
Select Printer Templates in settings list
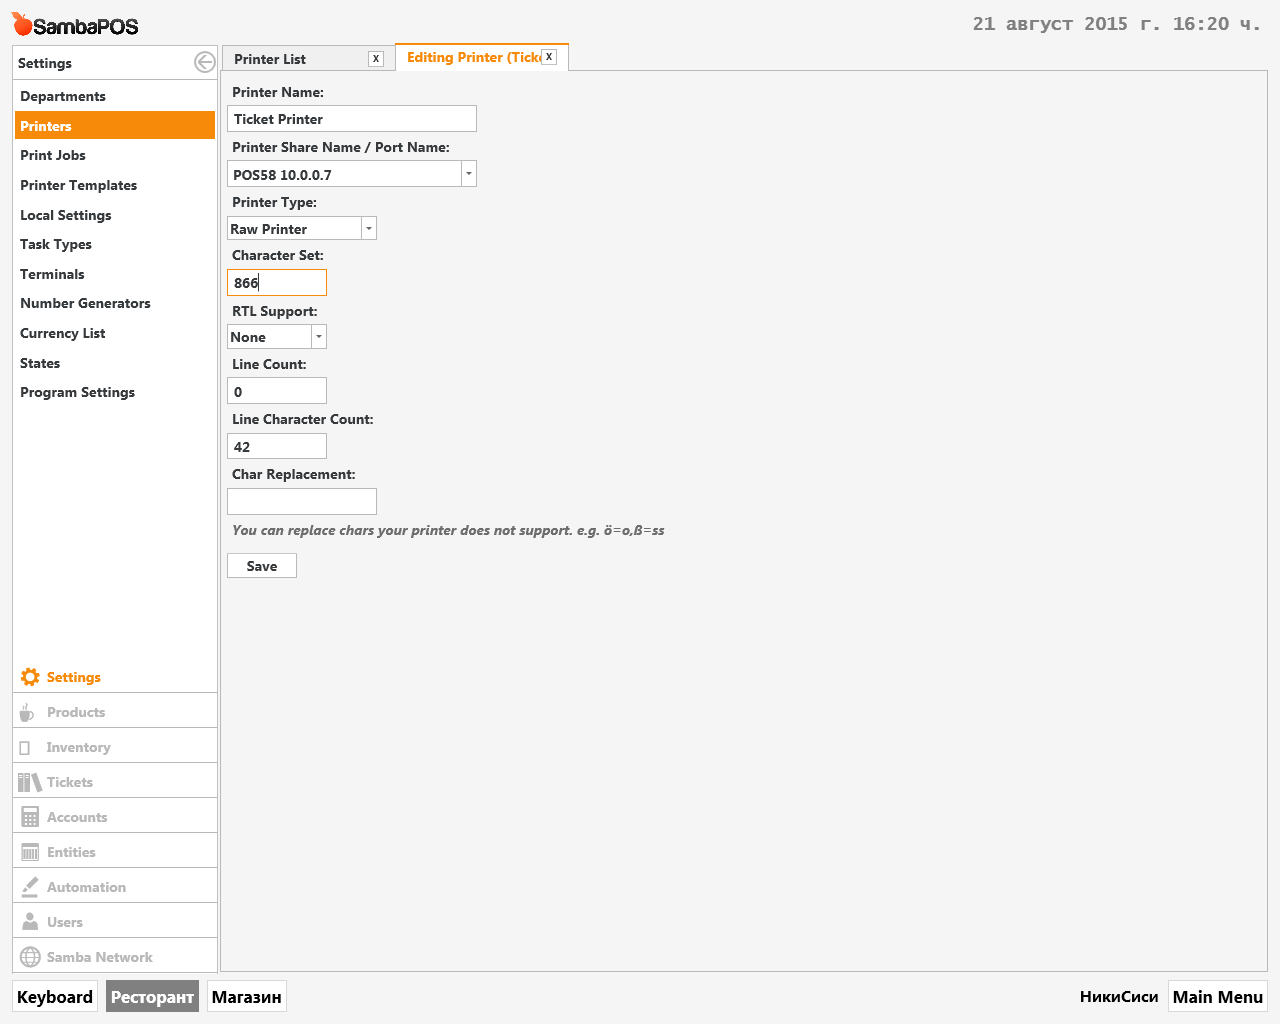tap(78, 185)
